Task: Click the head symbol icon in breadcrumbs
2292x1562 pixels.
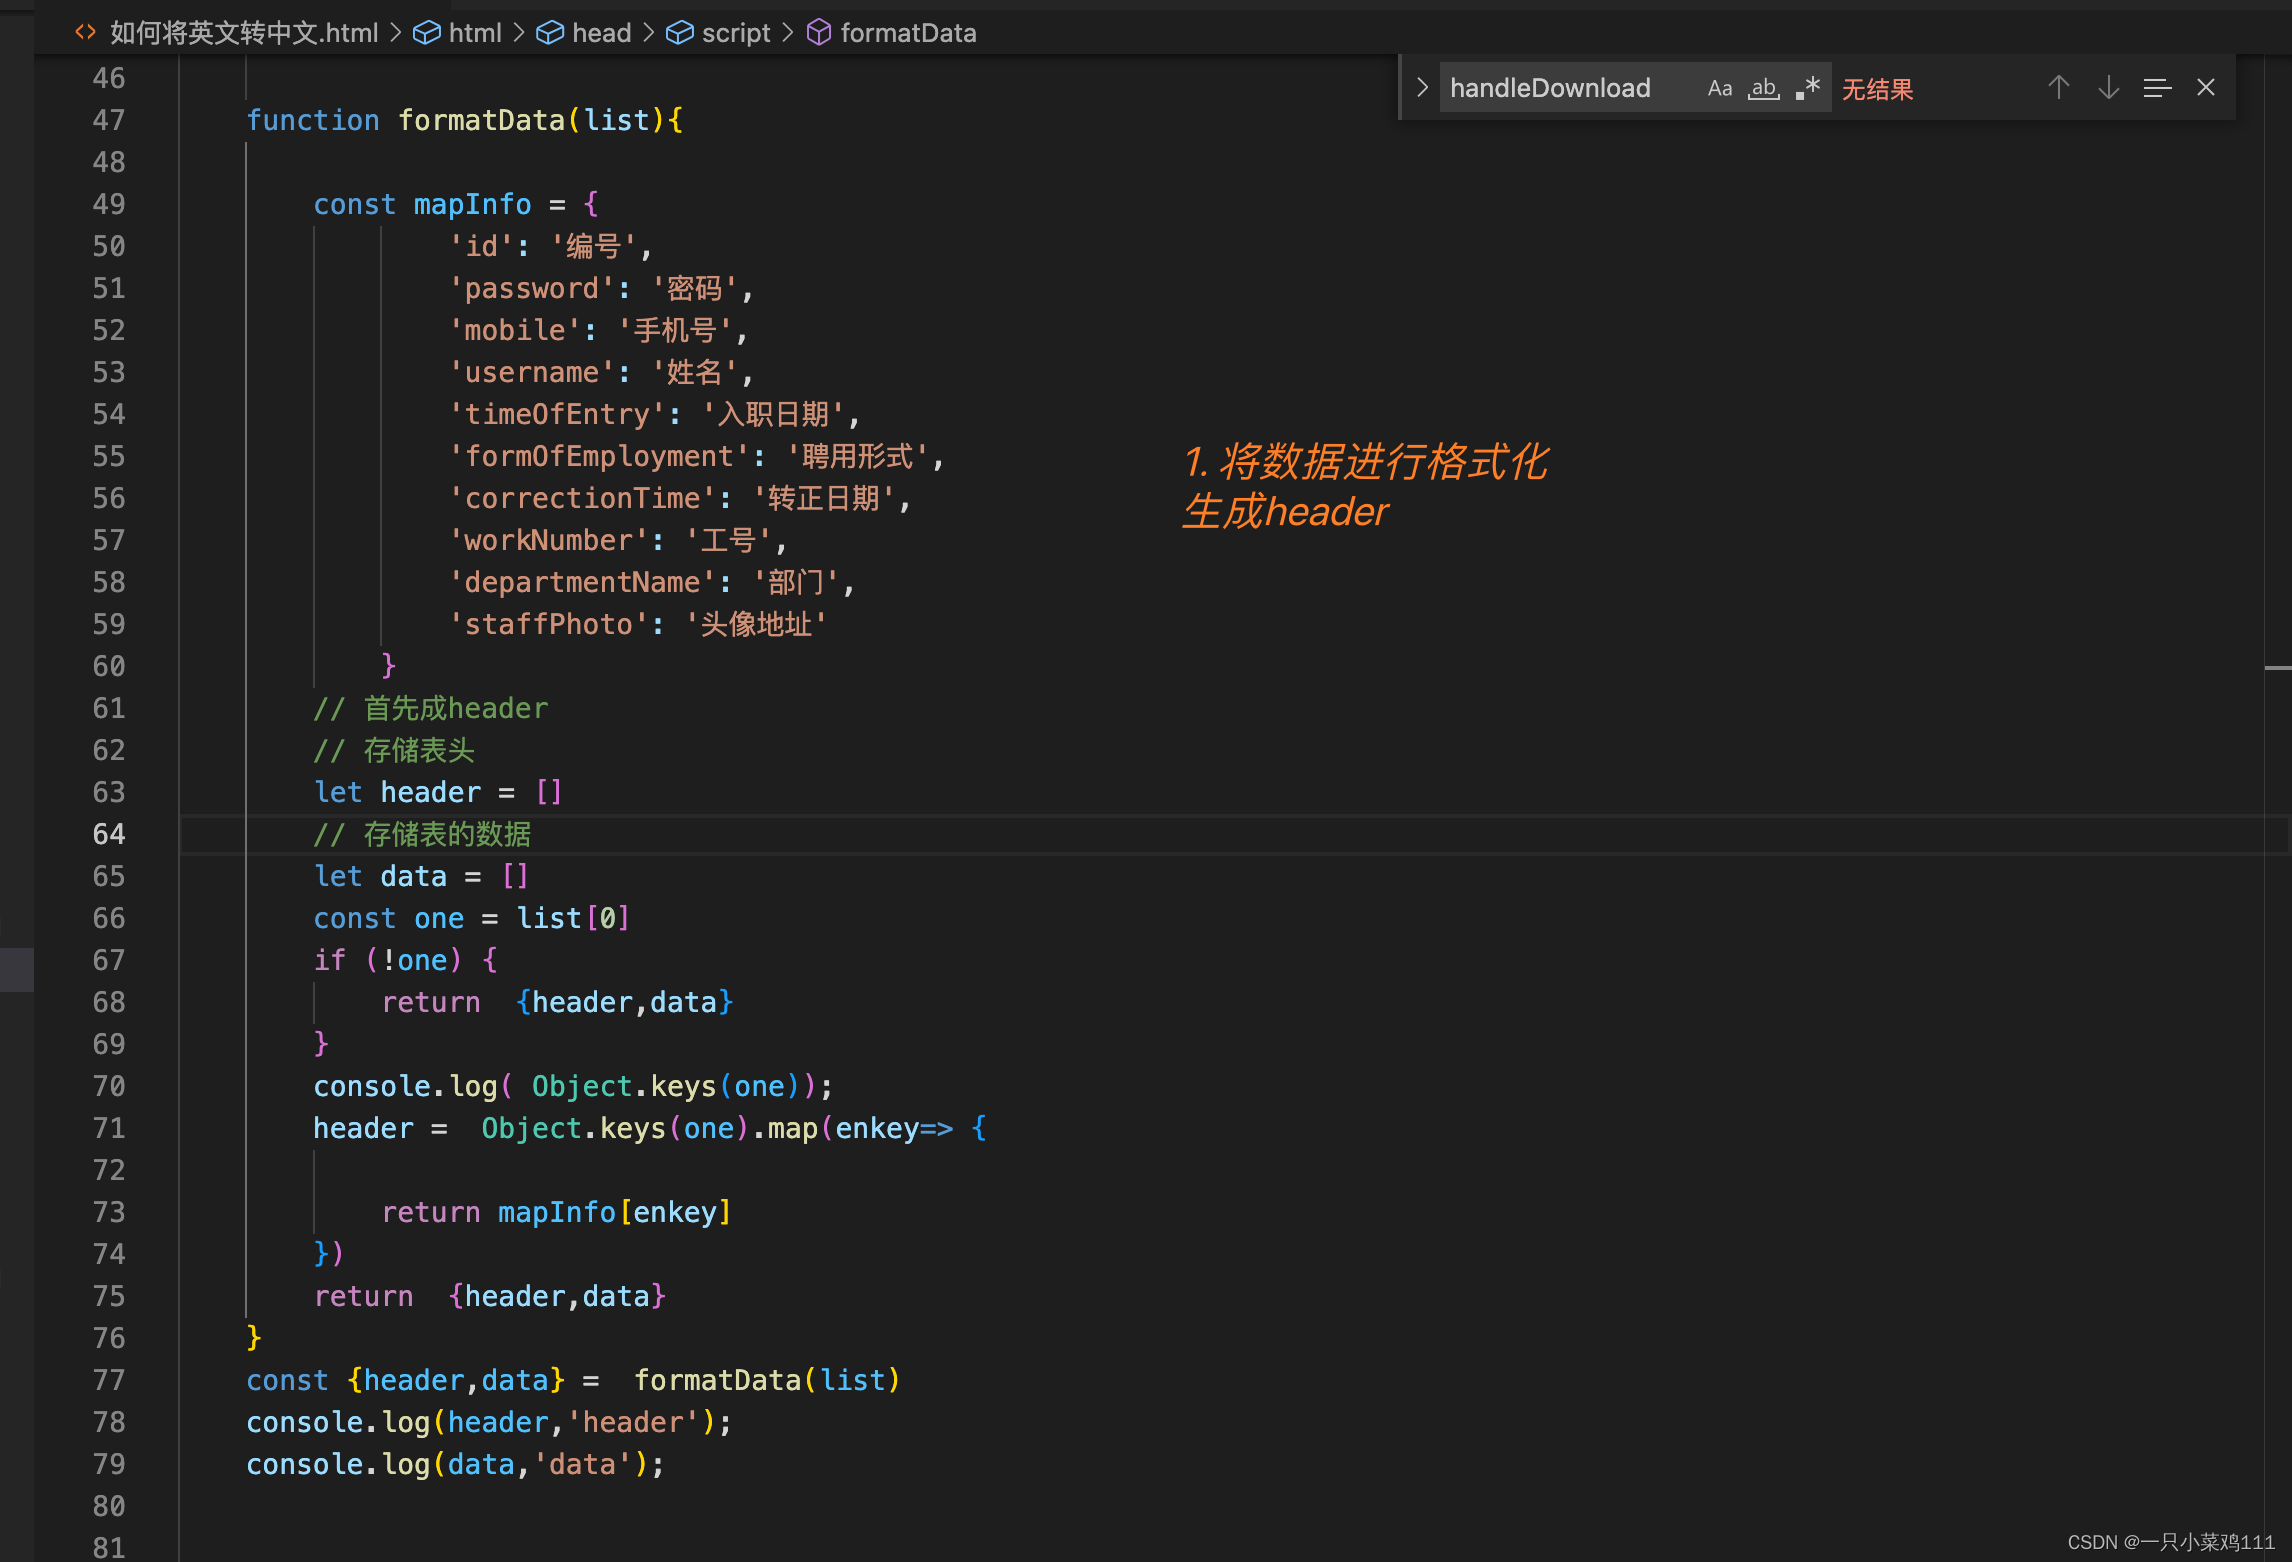Action: coord(552,33)
